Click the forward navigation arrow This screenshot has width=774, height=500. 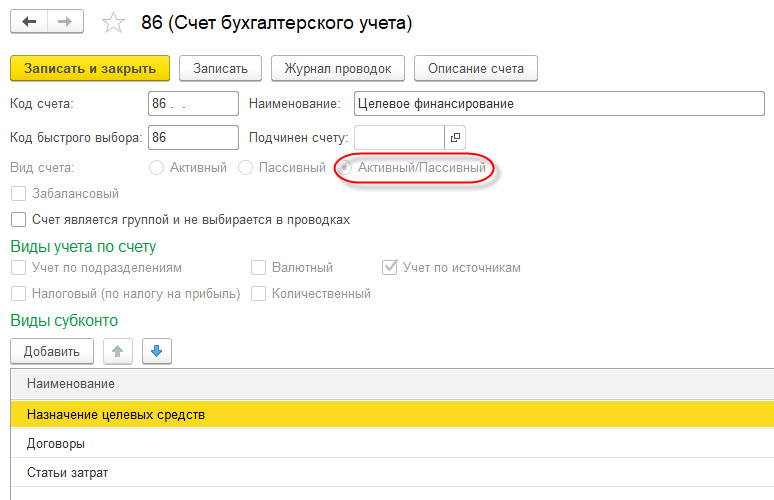coord(64,22)
